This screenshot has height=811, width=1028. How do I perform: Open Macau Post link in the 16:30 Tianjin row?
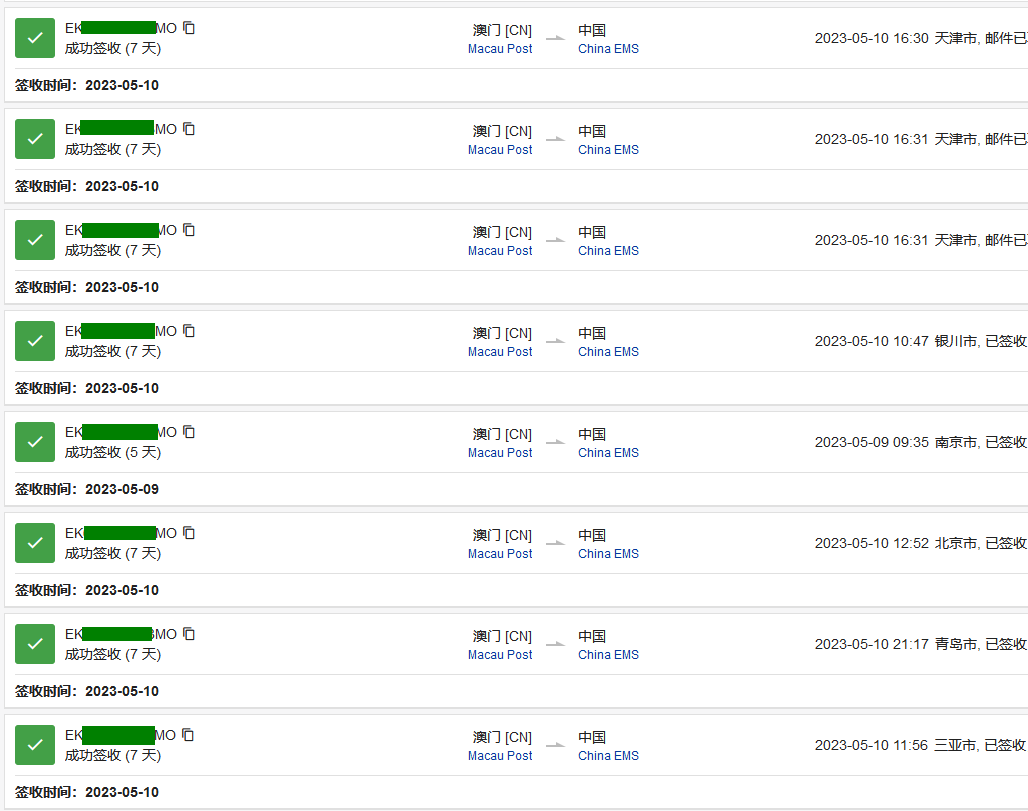click(500, 49)
